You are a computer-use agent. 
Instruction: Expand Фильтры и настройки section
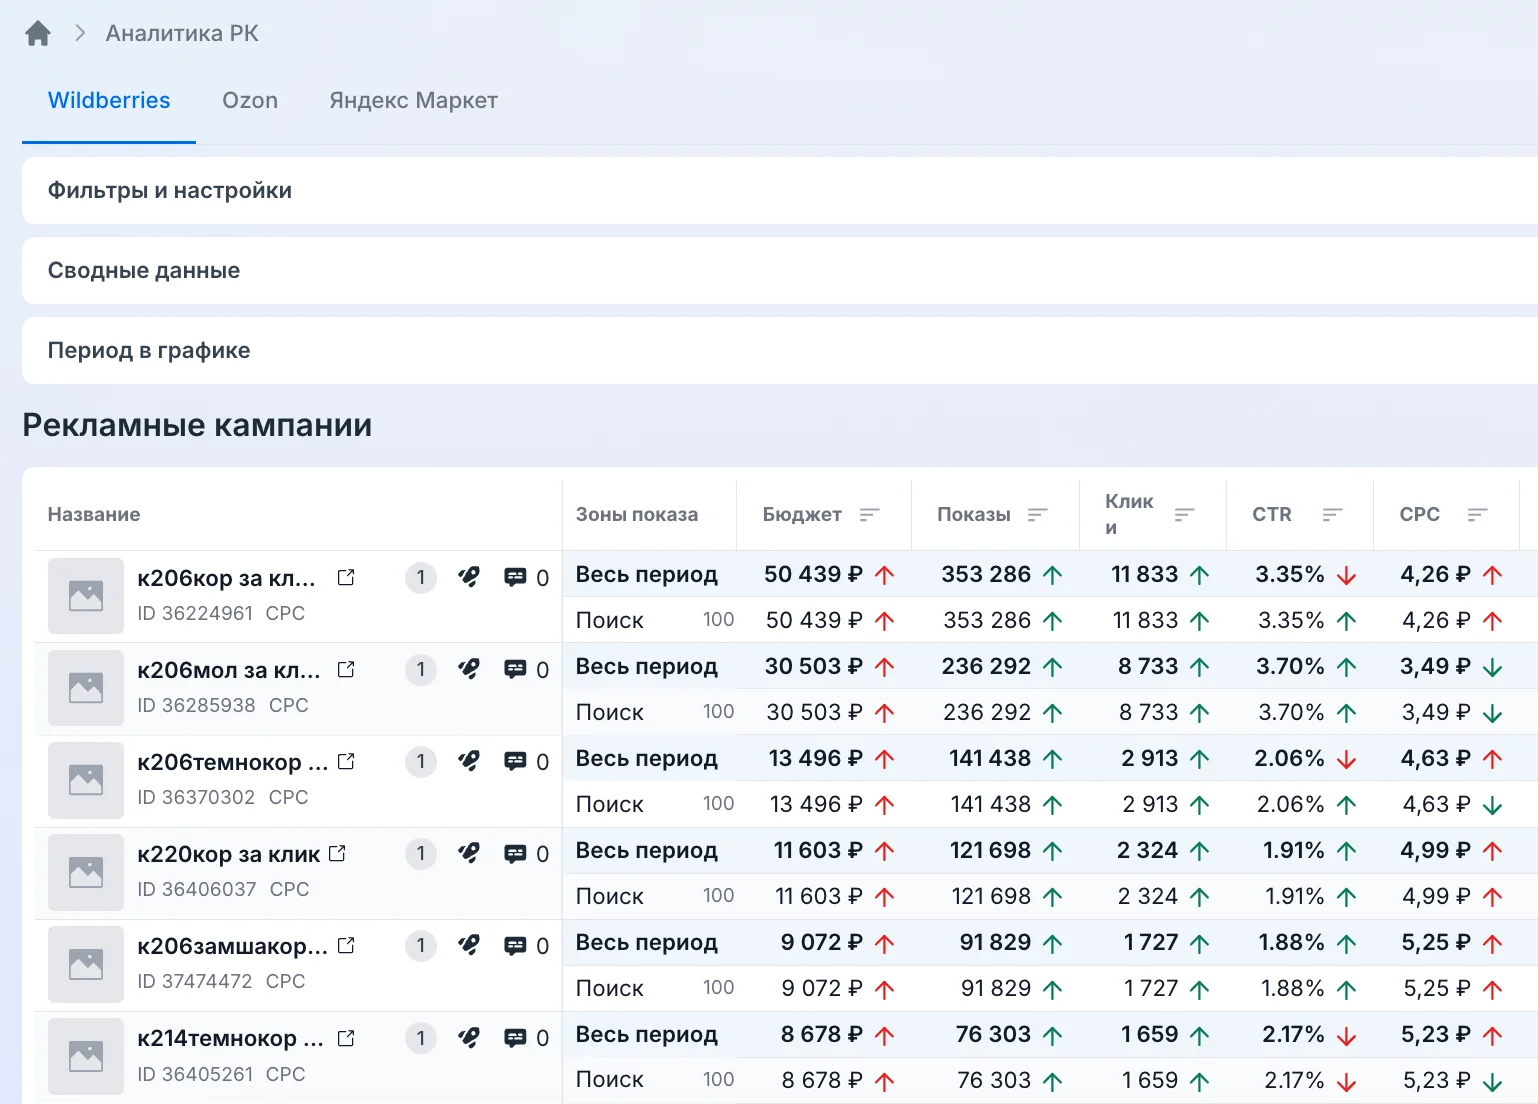click(780, 190)
